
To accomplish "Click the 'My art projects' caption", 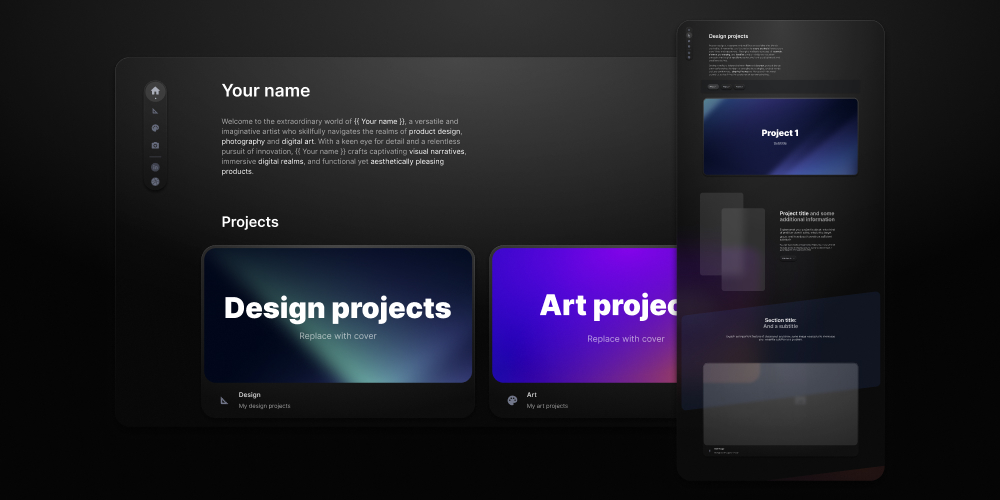I will pyautogui.click(x=547, y=406).
